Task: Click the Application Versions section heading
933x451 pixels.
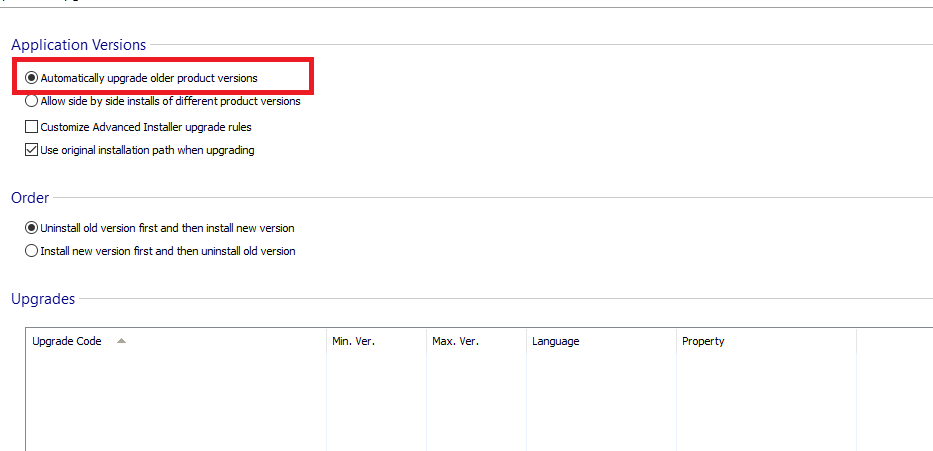Action: pos(78,45)
